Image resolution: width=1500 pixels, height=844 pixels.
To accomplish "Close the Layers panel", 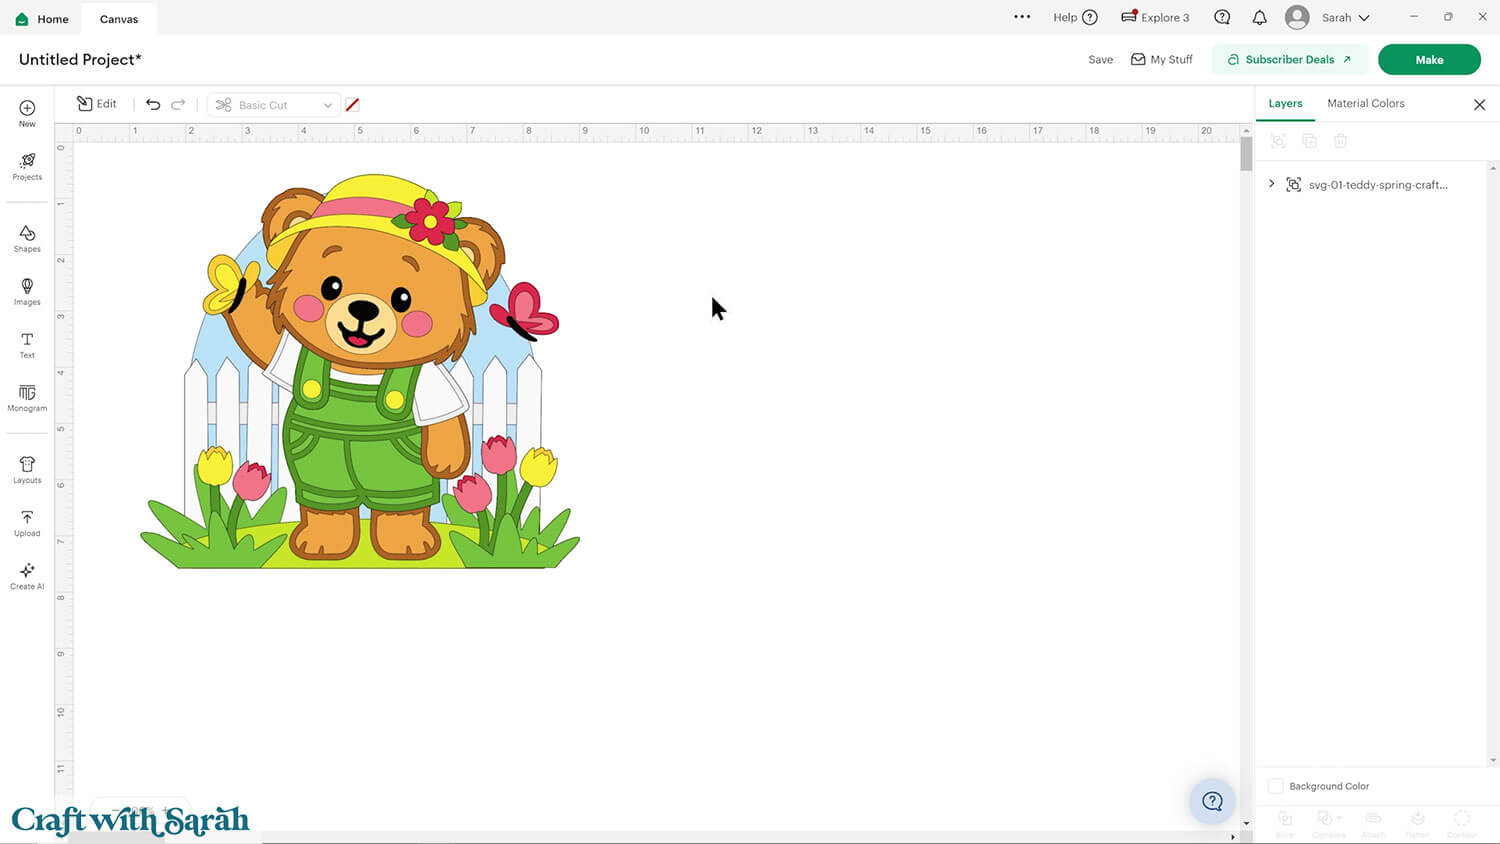I will click(x=1479, y=105).
